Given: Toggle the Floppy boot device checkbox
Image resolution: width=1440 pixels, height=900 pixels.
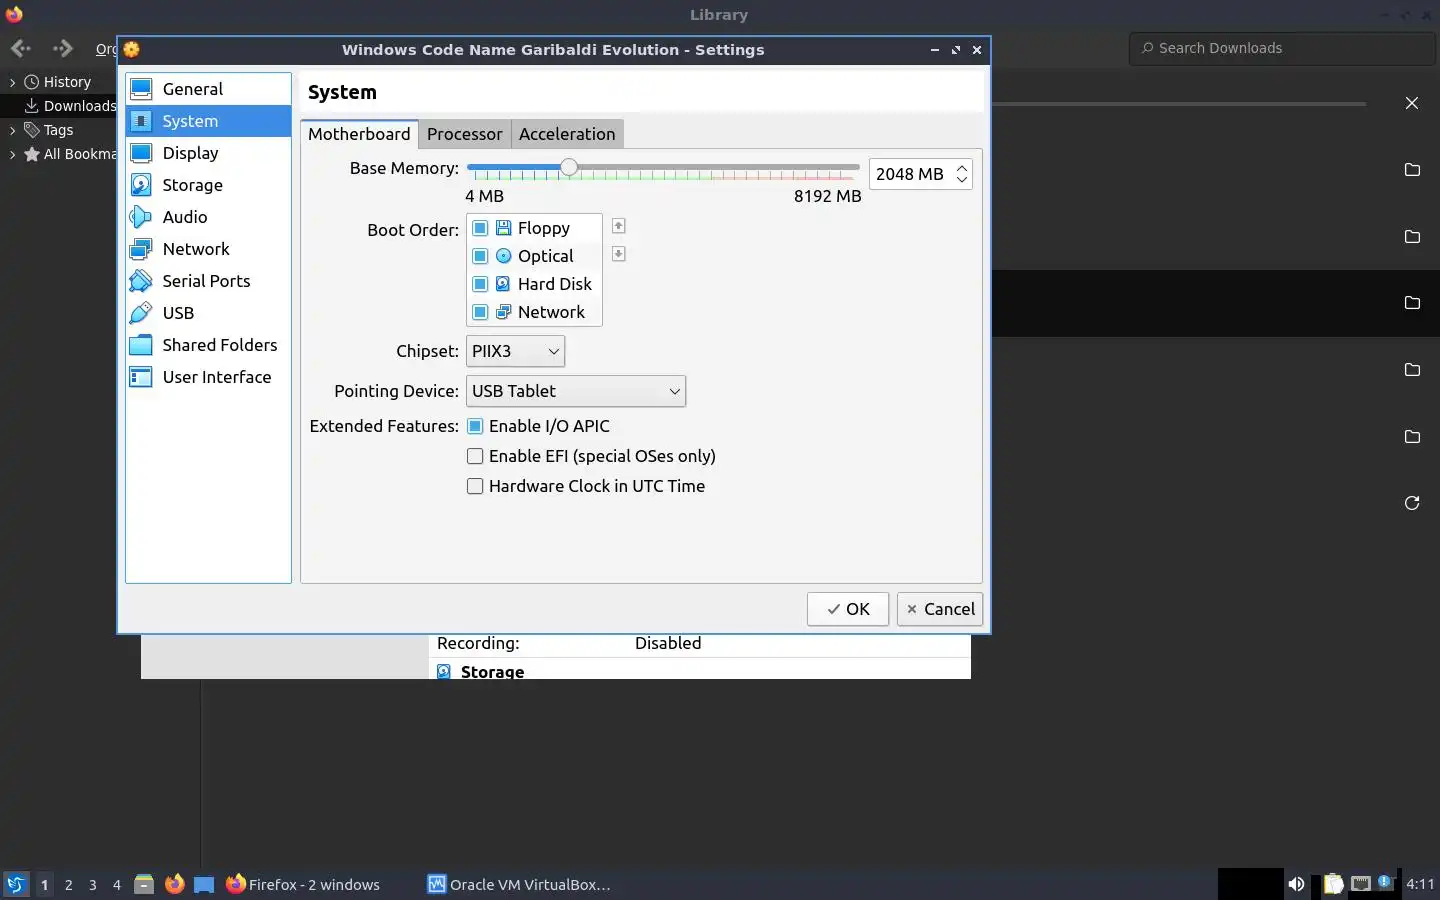Looking at the screenshot, I should pyautogui.click(x=480, y=228).
